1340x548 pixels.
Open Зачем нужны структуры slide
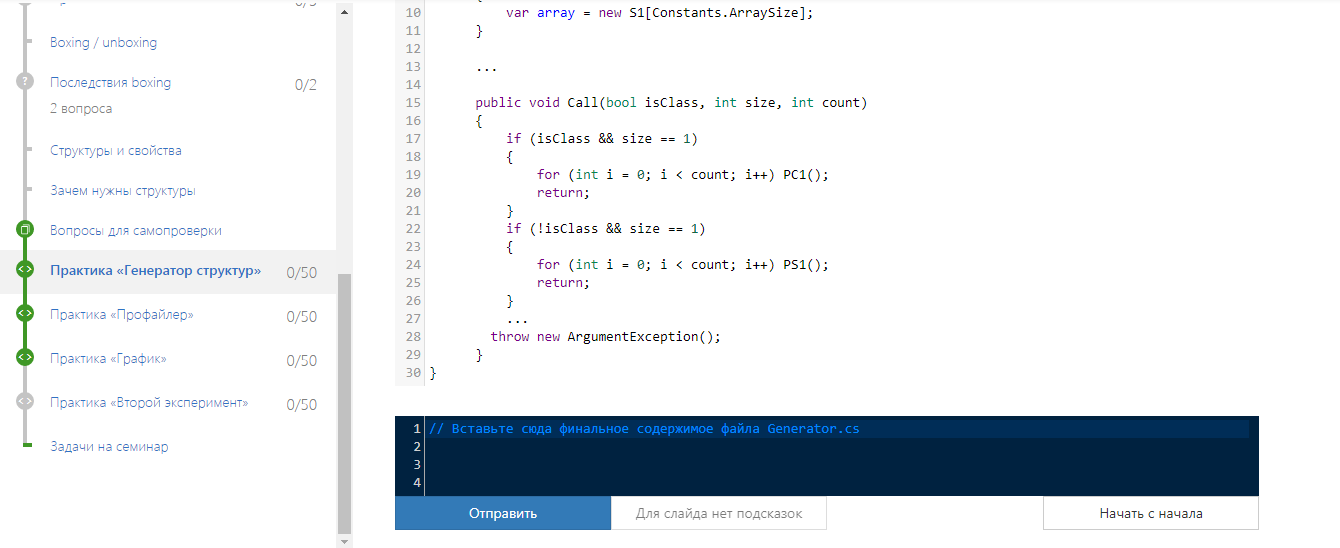122,191
